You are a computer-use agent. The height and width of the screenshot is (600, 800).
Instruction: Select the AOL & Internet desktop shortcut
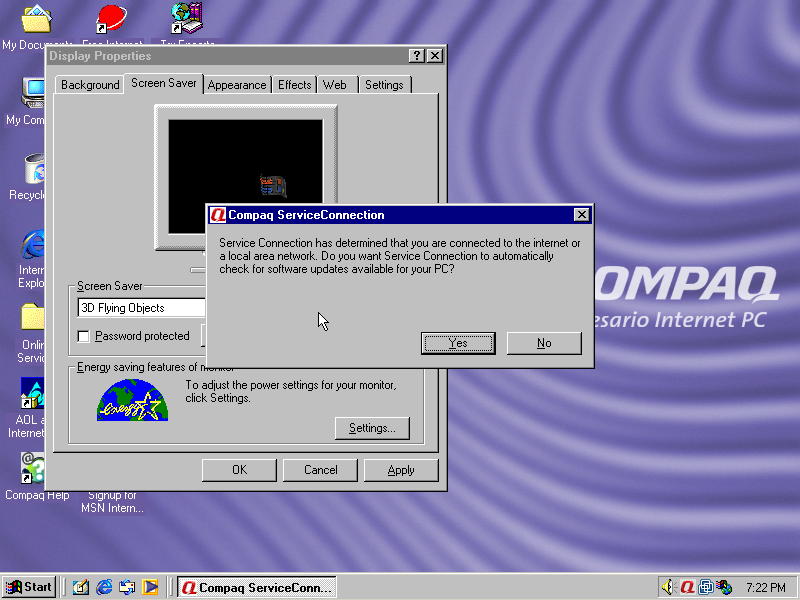point(32,393)
